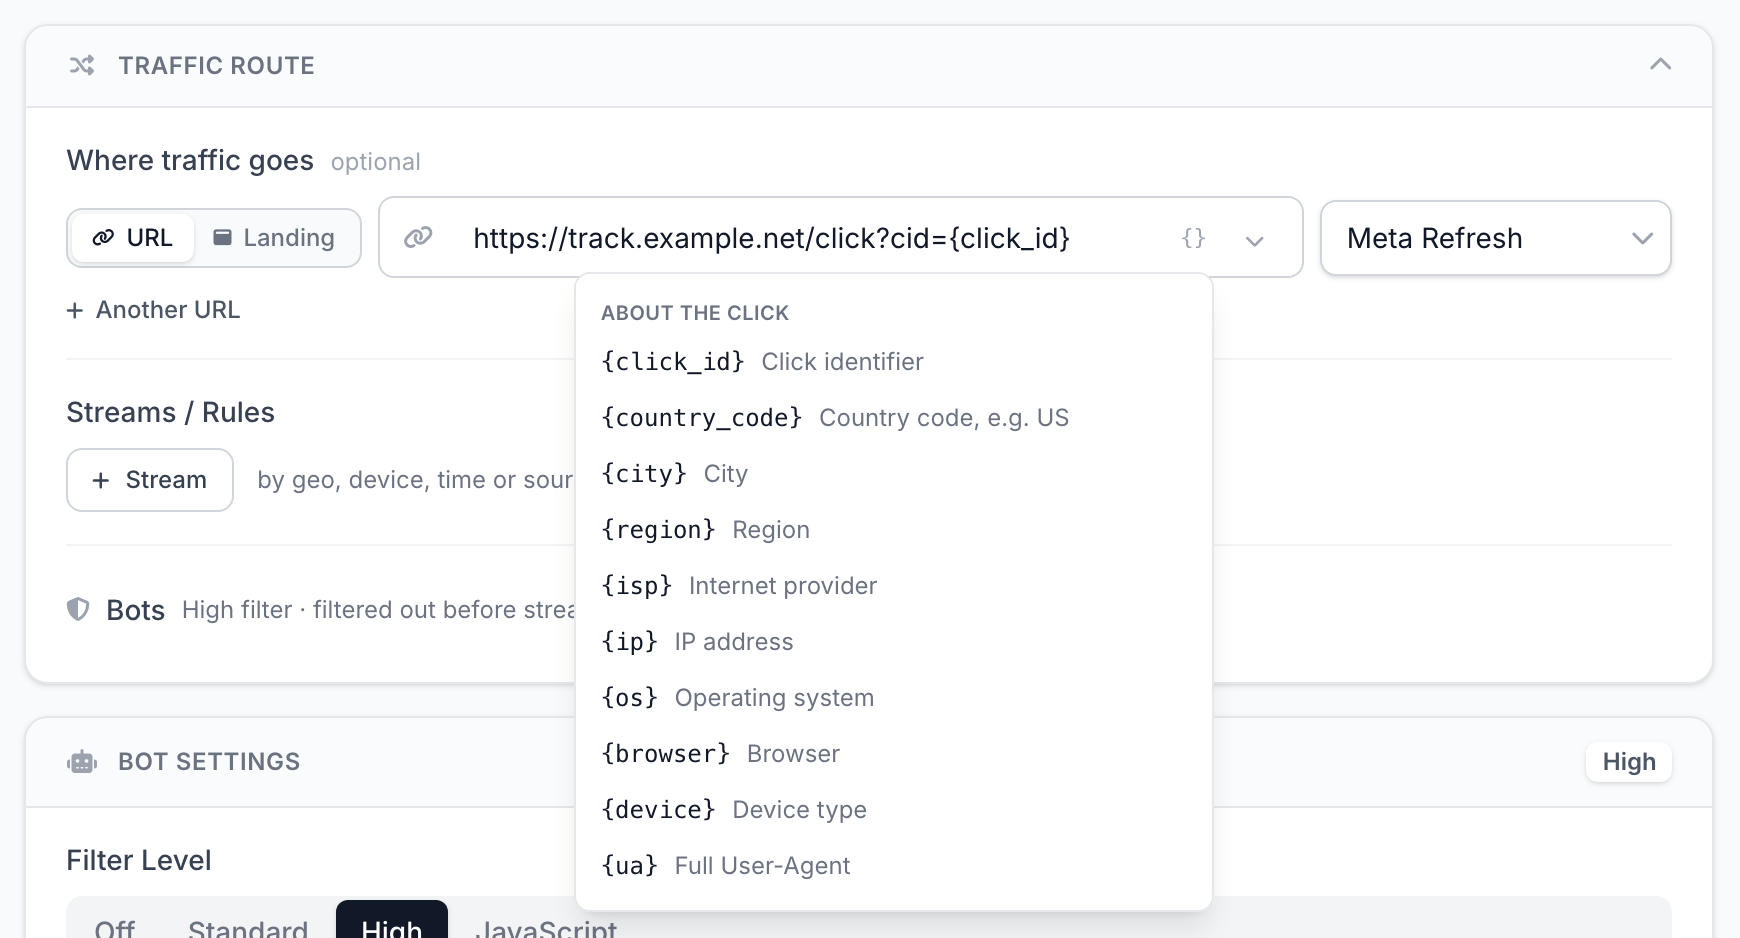Insert the {country_code} macro
The height and width of the screenshot is (938, 1740).
[x=893, y=418]
